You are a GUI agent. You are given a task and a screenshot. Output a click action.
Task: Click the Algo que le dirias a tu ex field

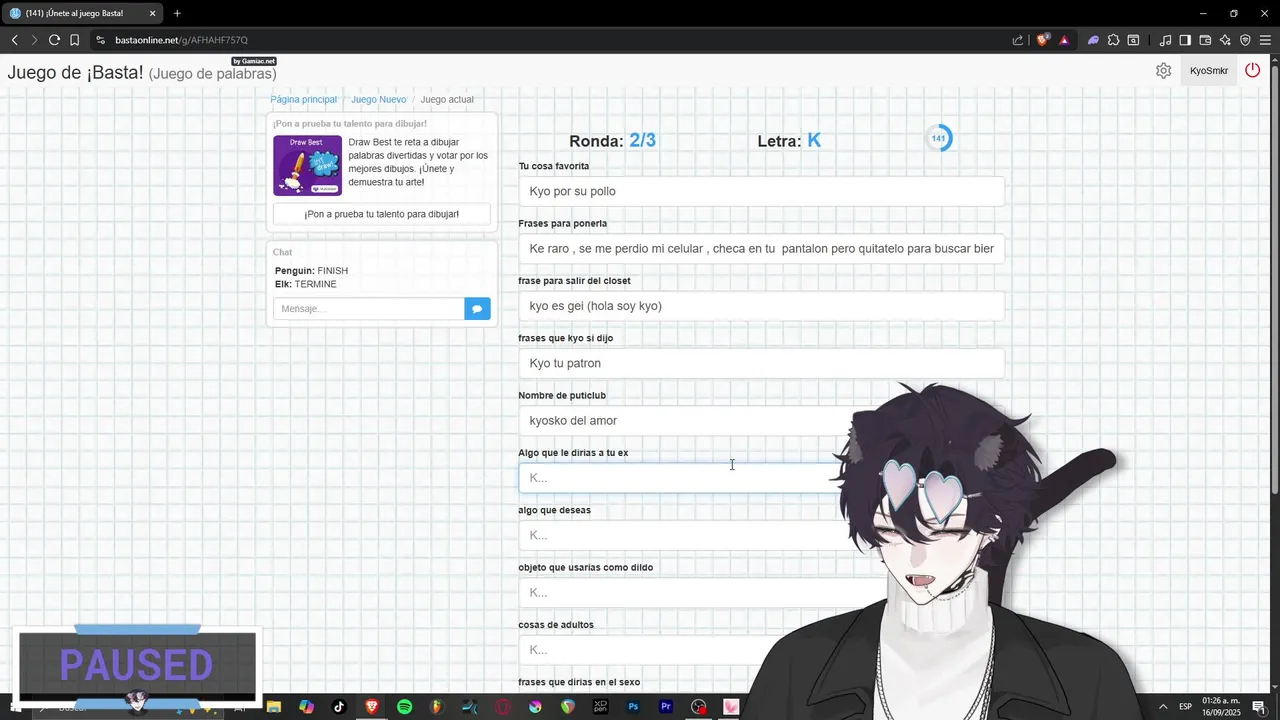680,478
